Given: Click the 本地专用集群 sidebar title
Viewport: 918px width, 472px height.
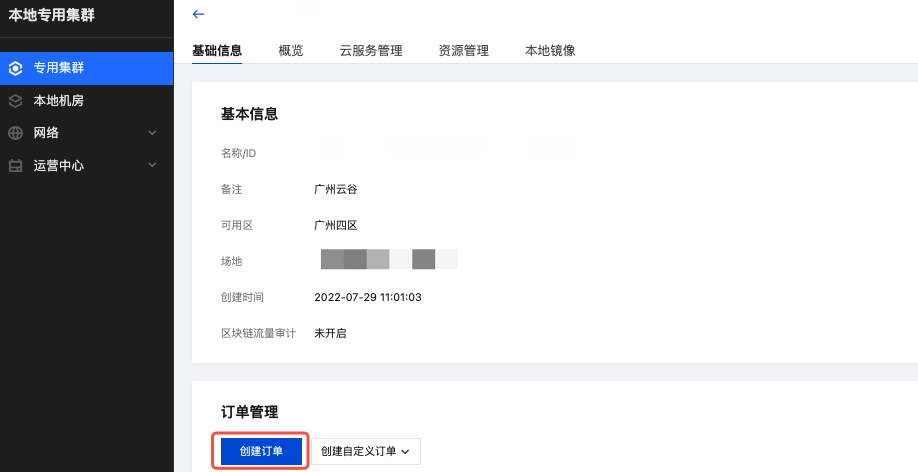Looking at the screenshot, I should pyautogui.click(x=52, y=15).
